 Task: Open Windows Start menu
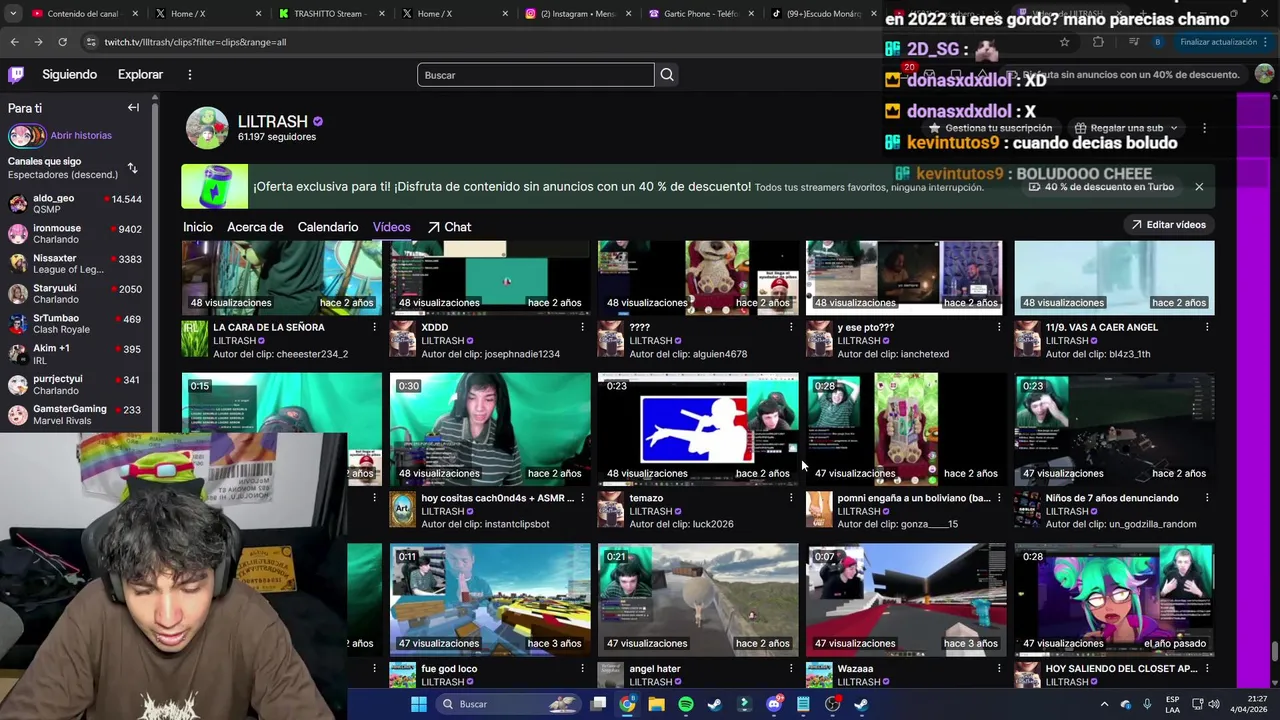(419, 704)
